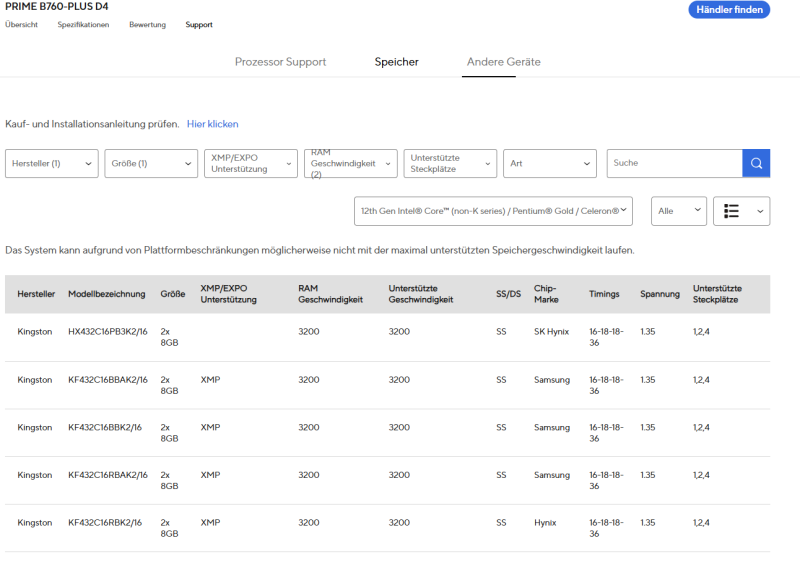The height and width of the screenshot is (575, 800).
Task: Open the Alle dropdown
Action: coord(679,211)
